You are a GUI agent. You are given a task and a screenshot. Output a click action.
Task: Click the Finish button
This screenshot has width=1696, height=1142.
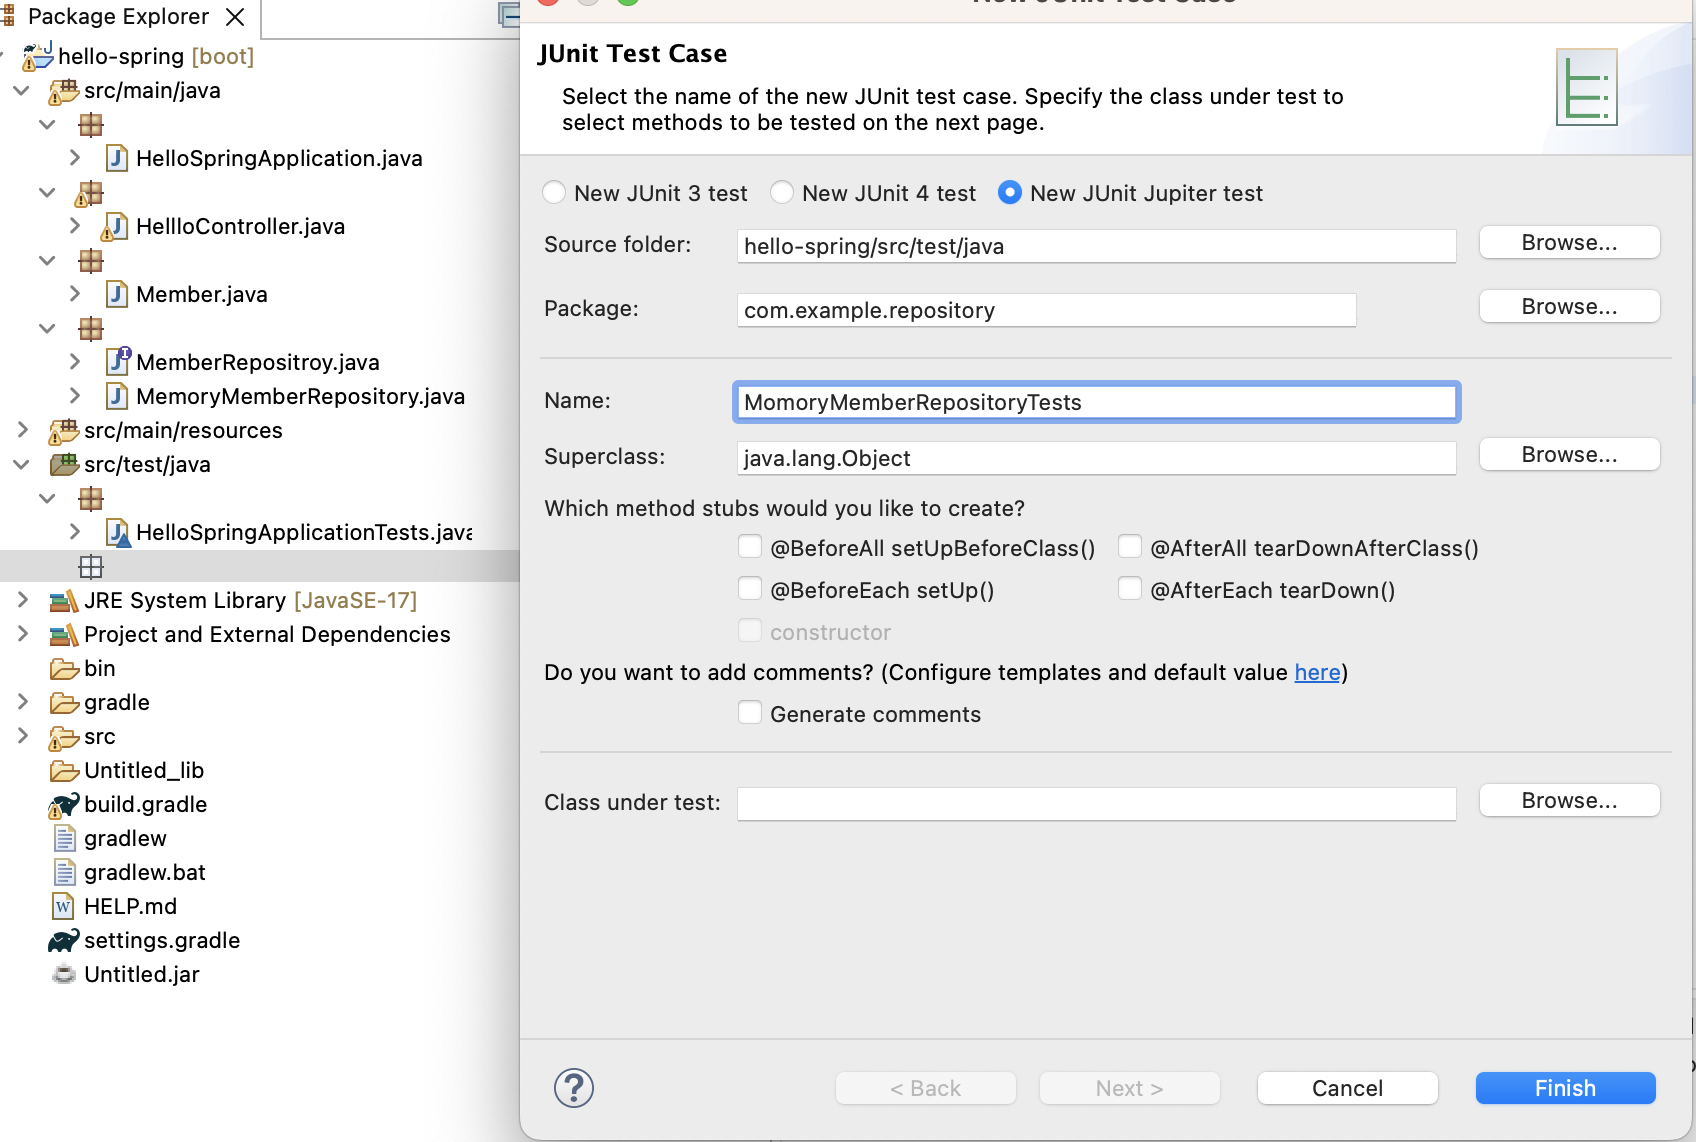1565,1088
